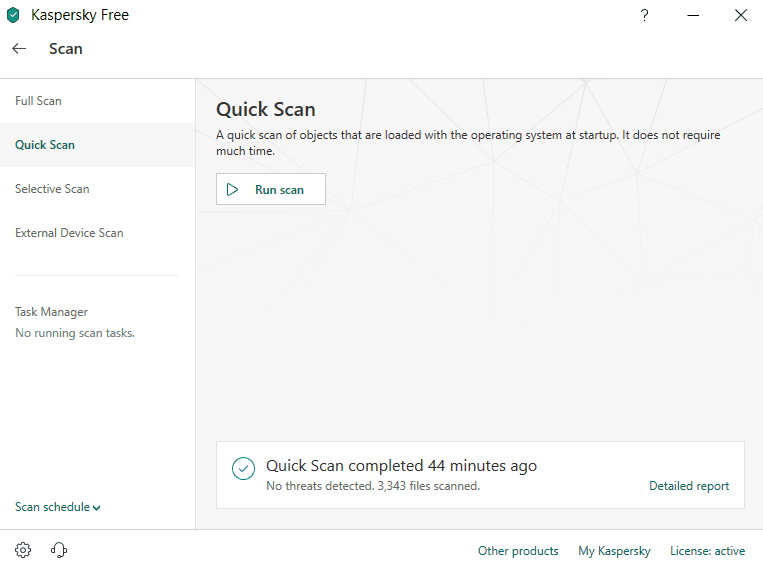This screenshot has height=566, width=763.
Task: Open Other products link
Action: coord(518,551)
